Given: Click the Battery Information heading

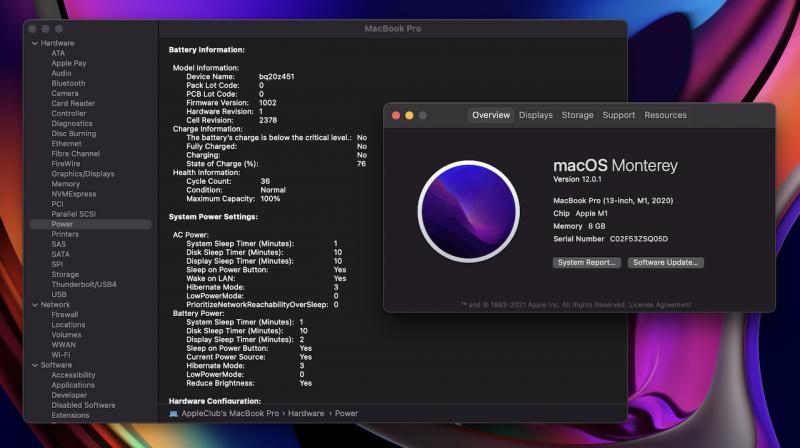Looking at the screenshot, I should point(207,49).
